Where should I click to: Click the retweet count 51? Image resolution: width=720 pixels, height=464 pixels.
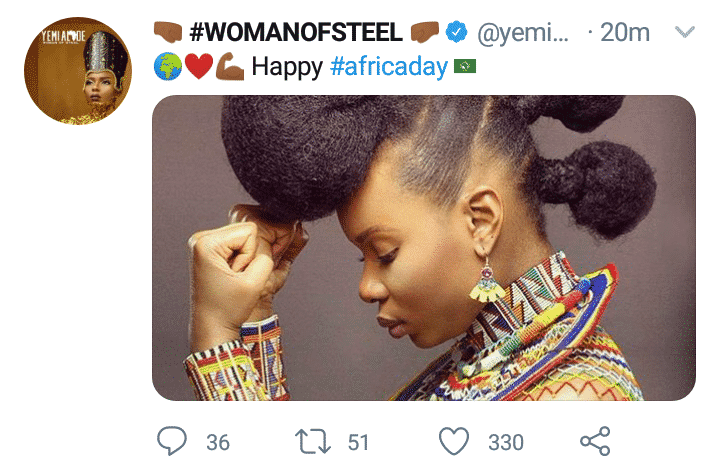click(358, 441)
